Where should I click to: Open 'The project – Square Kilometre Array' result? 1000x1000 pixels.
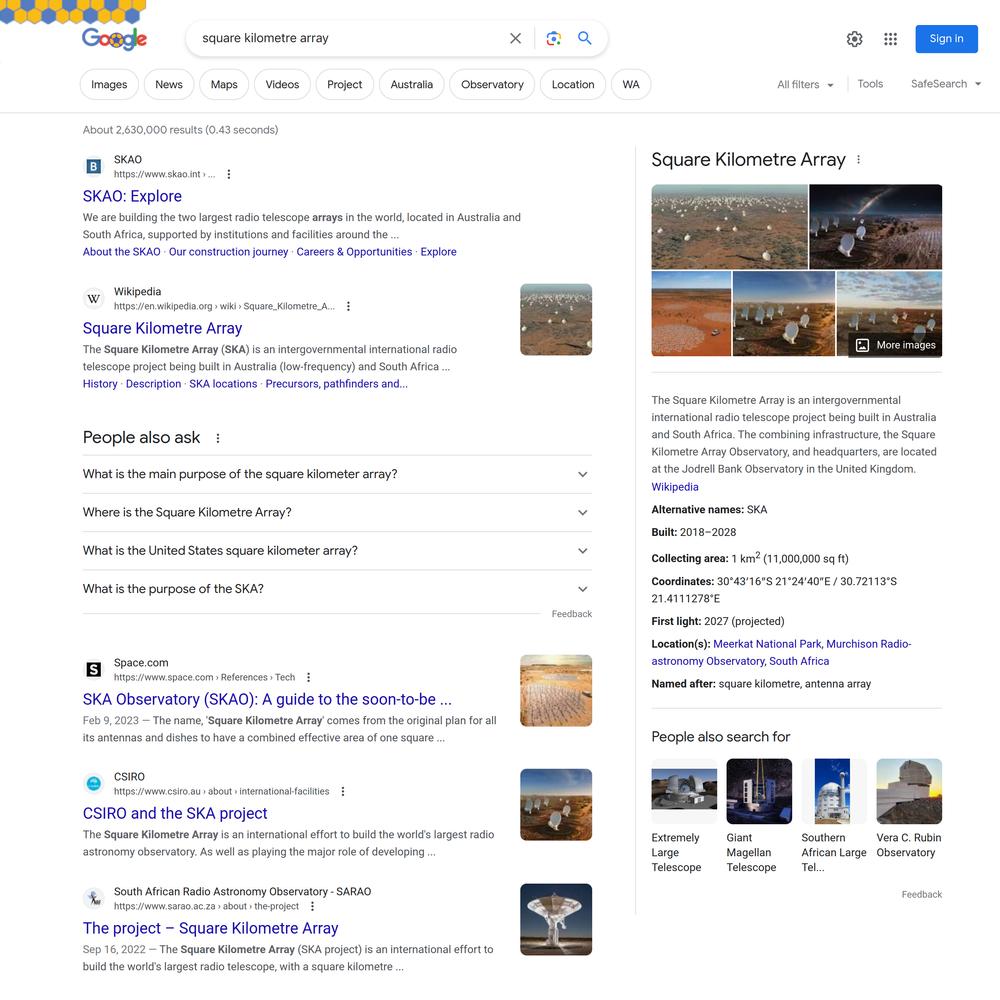[x=210, y=929]
